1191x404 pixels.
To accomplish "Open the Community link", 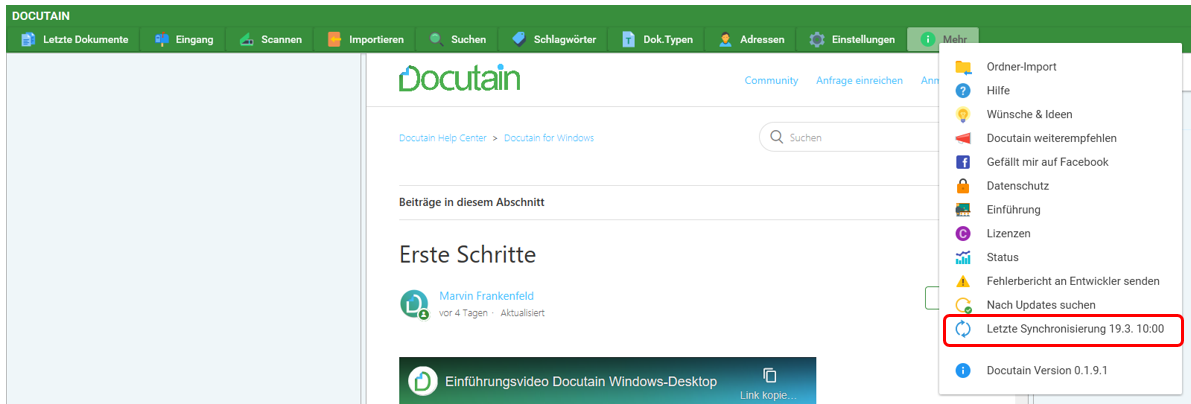I will [771, 80].
